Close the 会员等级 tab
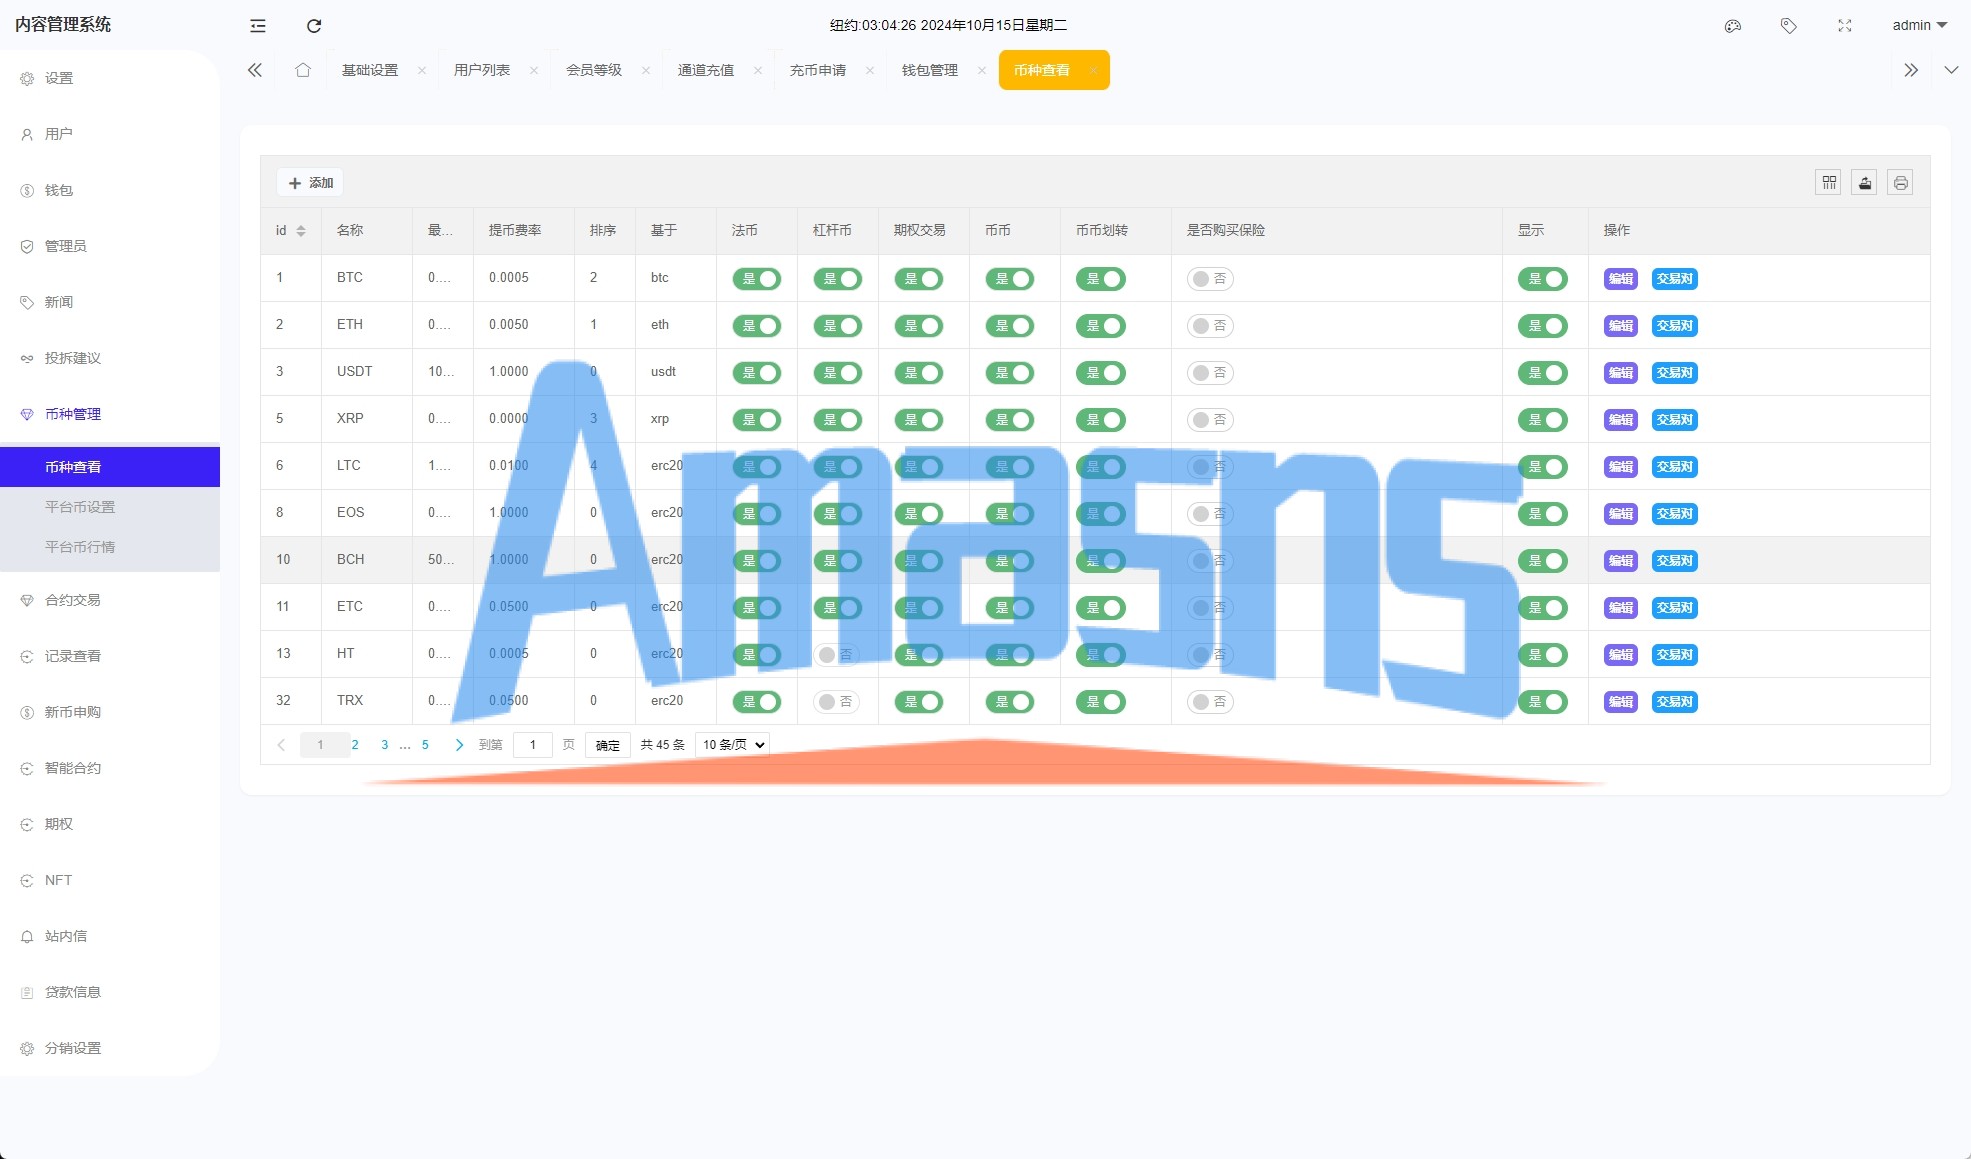1971x1159 pixels. tap(646, 70)
